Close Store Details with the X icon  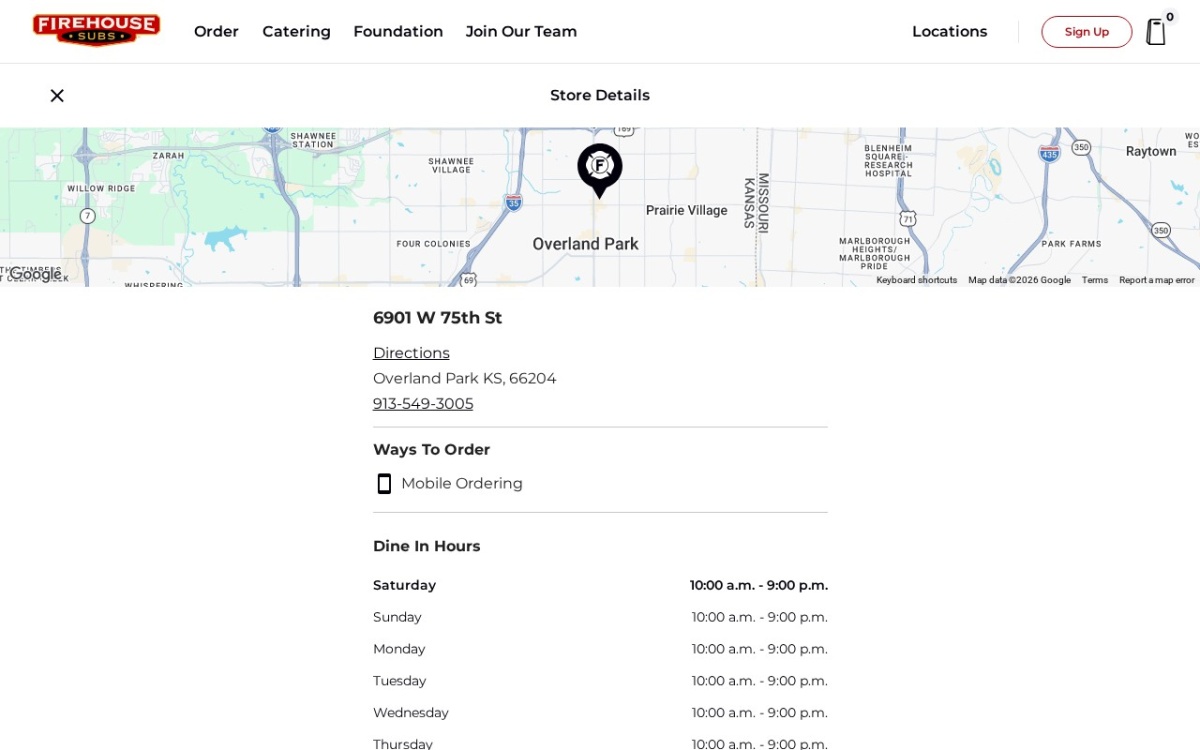tap(57, 96)
